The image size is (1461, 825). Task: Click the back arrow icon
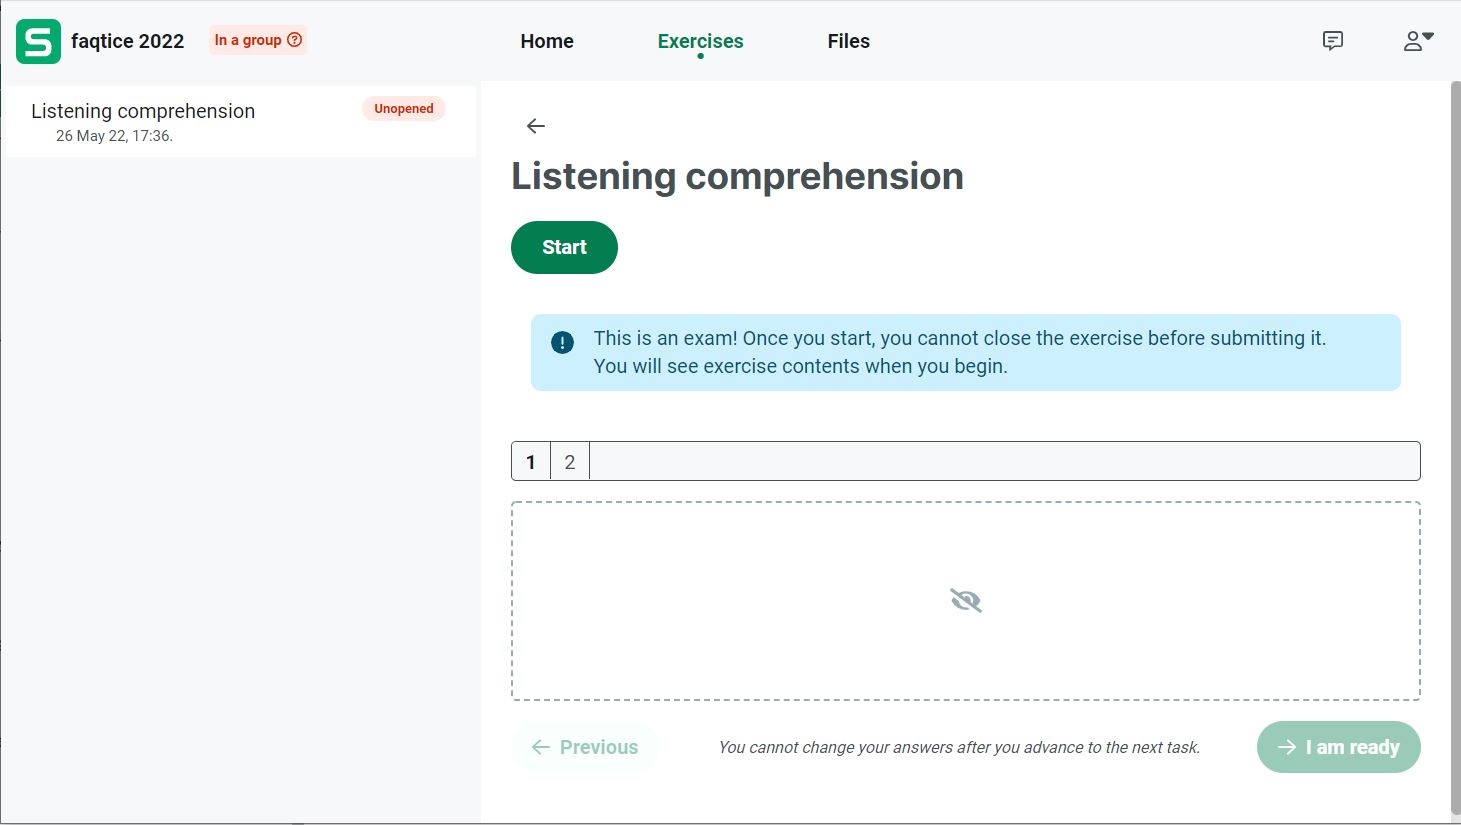pos(536,126)
